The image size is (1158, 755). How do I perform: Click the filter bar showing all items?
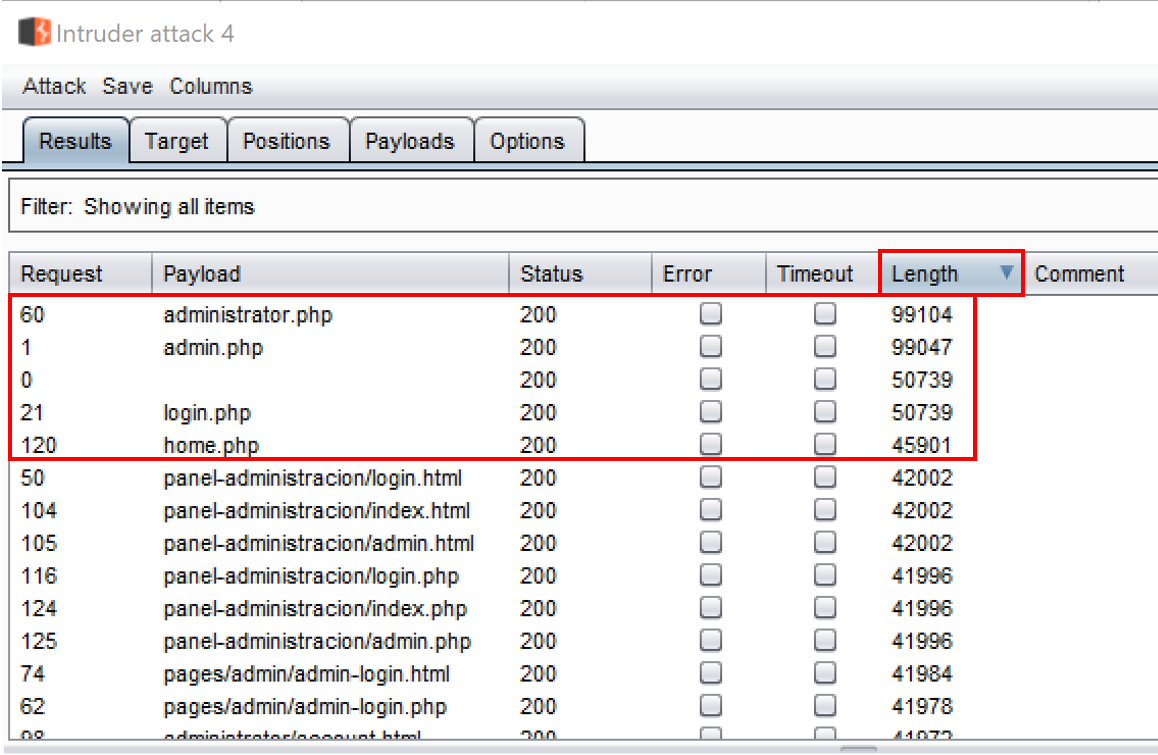pos(580,207)
